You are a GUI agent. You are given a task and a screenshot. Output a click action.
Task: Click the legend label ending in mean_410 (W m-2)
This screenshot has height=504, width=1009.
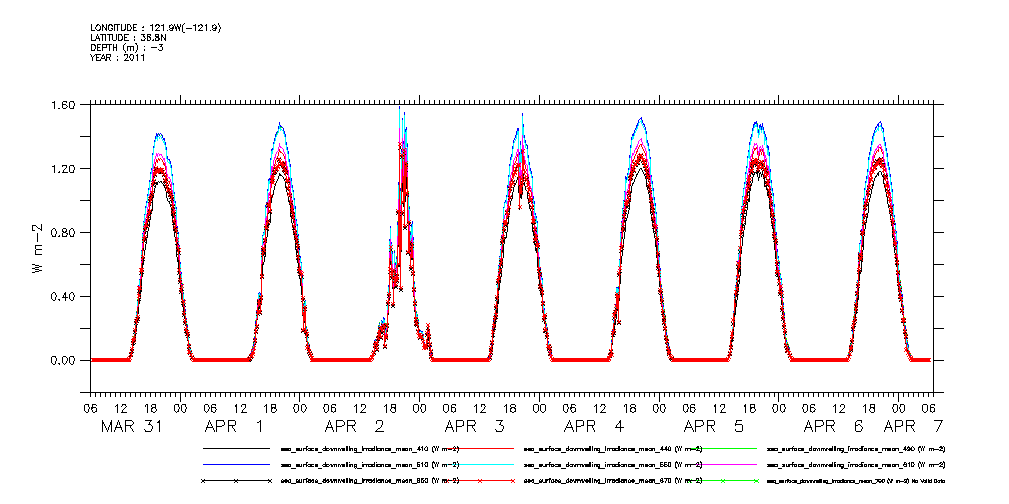point(369,448)
